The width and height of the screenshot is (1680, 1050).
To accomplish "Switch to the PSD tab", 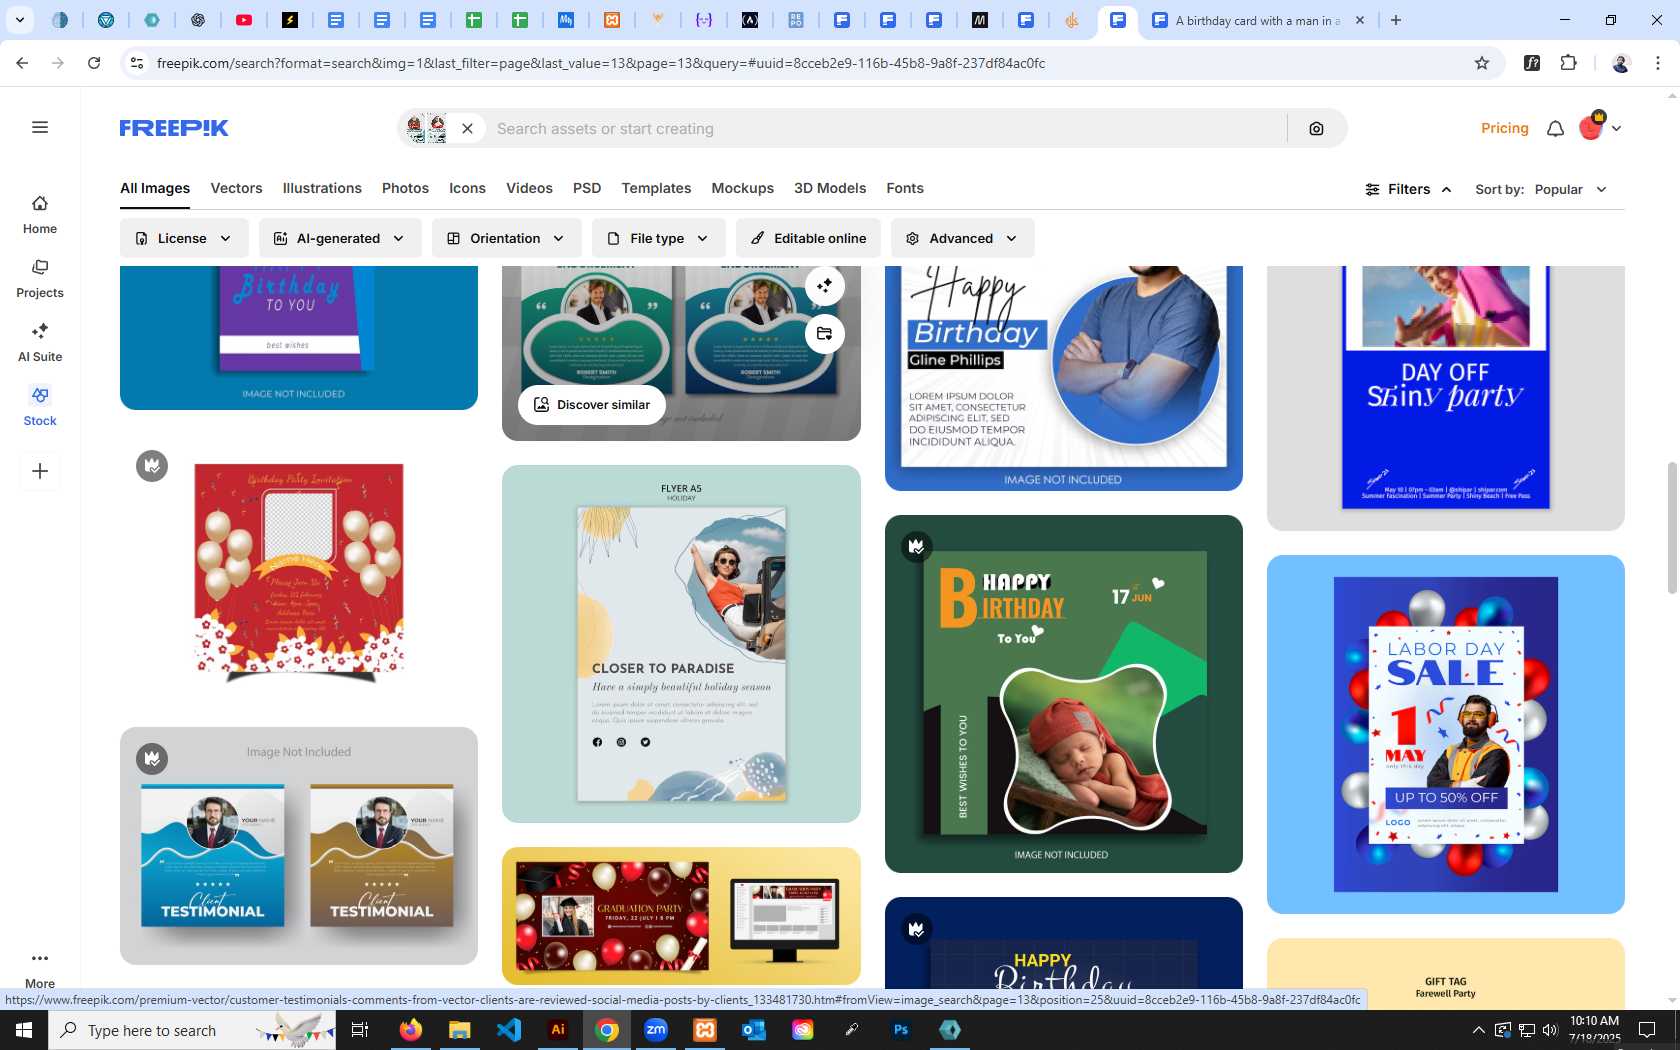I will point(587,188).
